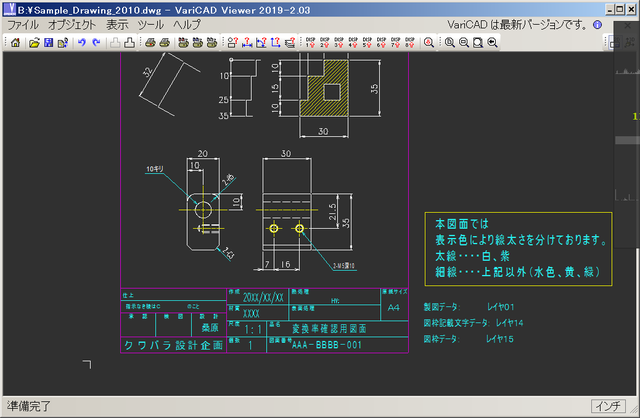
Task: Click the blue info icon beside version message
Action: [598, 25]
